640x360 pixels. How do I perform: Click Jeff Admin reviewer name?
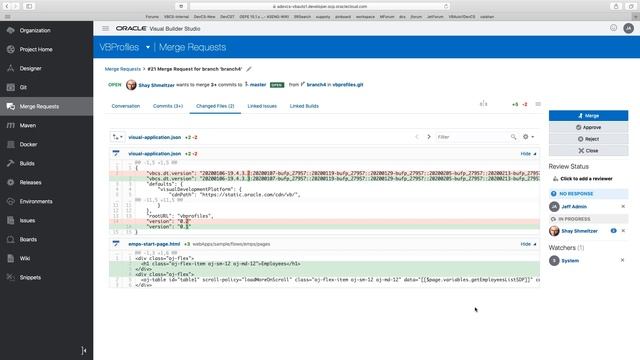tap(573, 207)
